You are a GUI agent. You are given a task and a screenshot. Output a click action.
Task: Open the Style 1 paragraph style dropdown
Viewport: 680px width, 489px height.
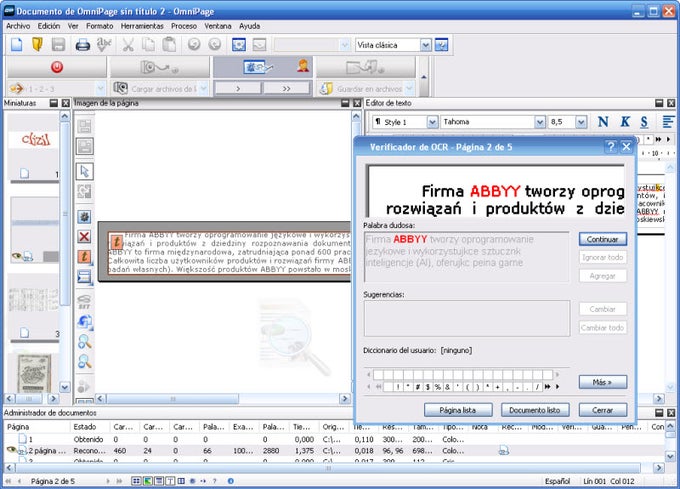432,122
